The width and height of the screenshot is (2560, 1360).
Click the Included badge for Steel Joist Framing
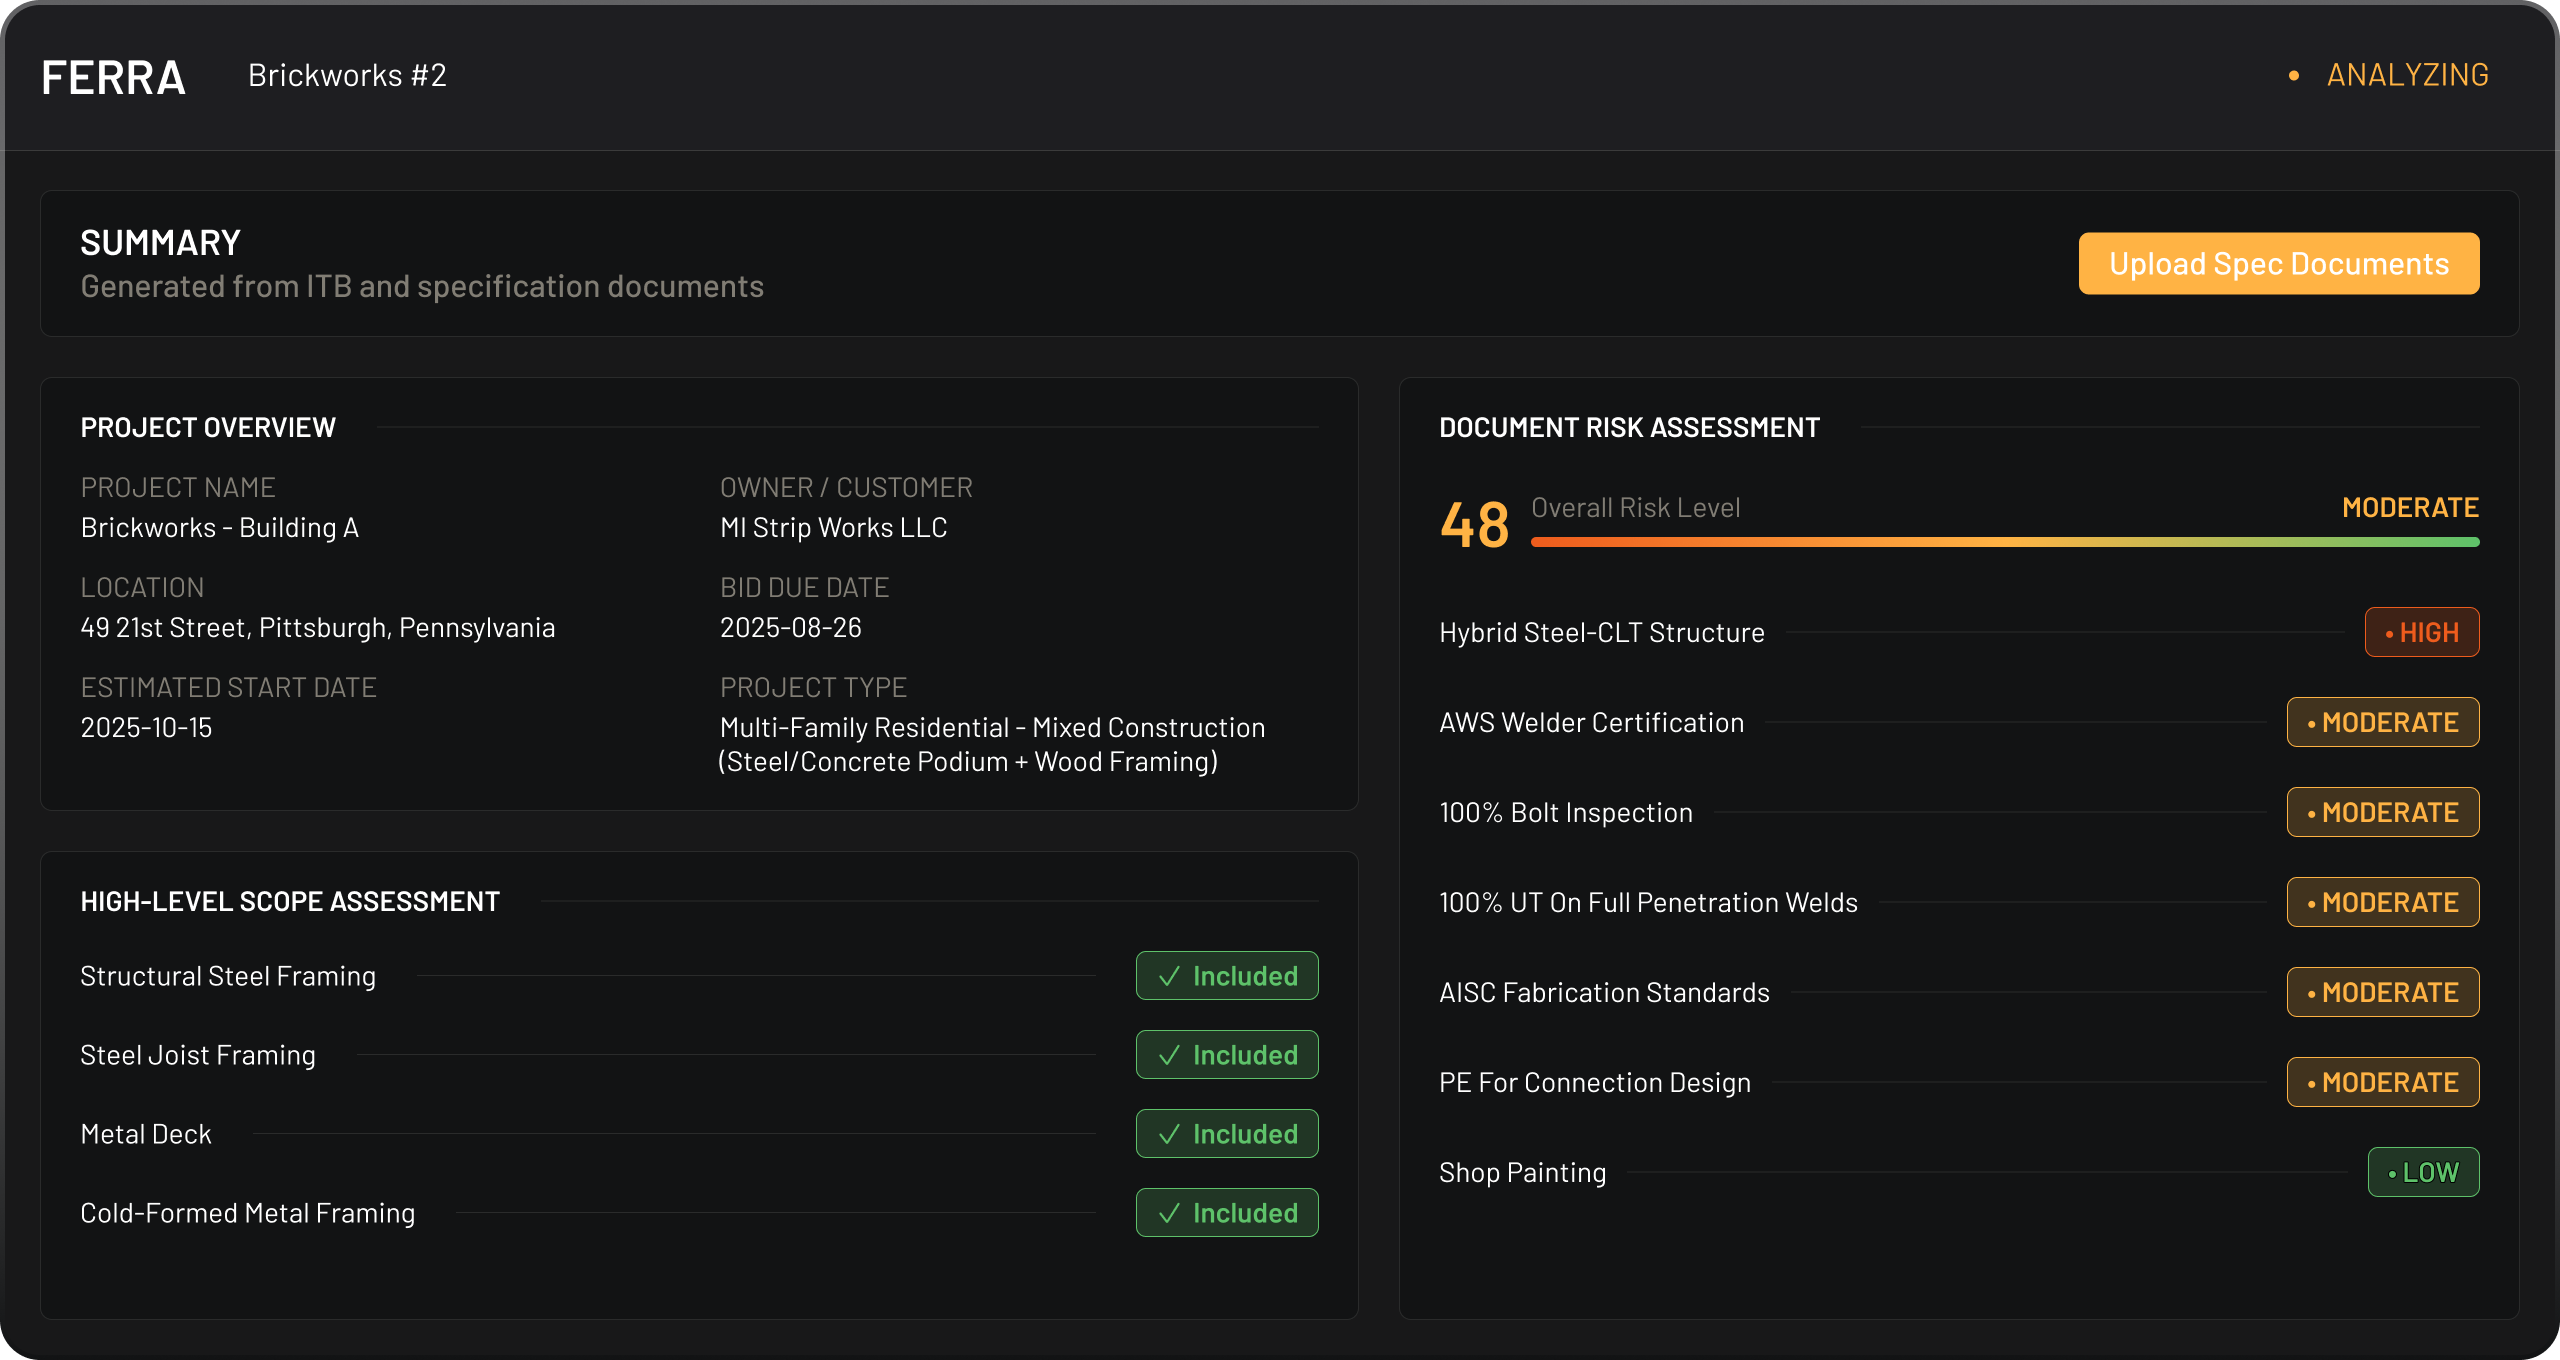(1226, 1055)
